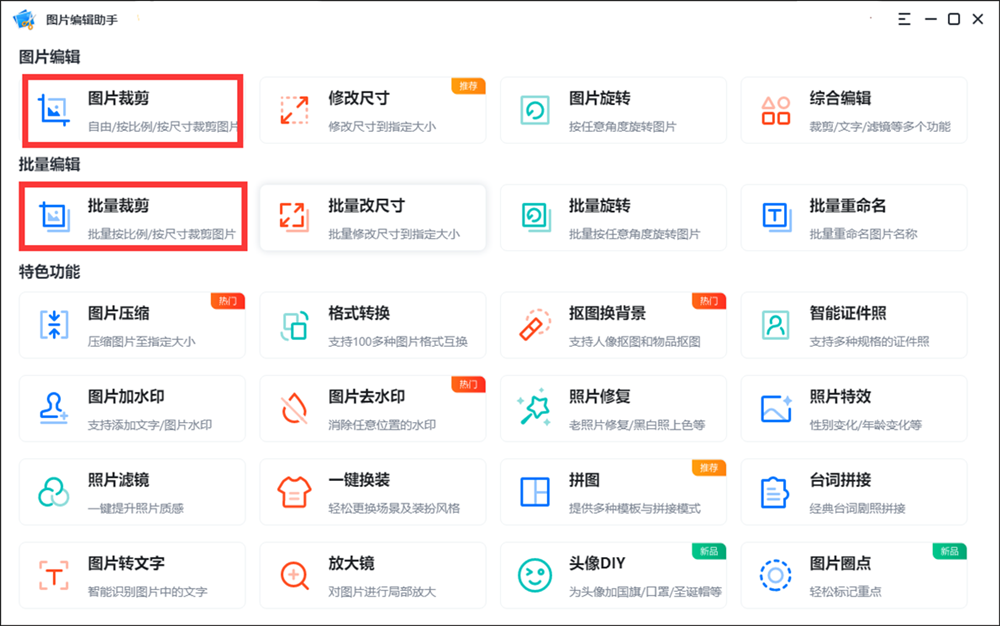Click the 批量编辑 section heading
The image size is (1000, 626).
click(x=50, y=165)
